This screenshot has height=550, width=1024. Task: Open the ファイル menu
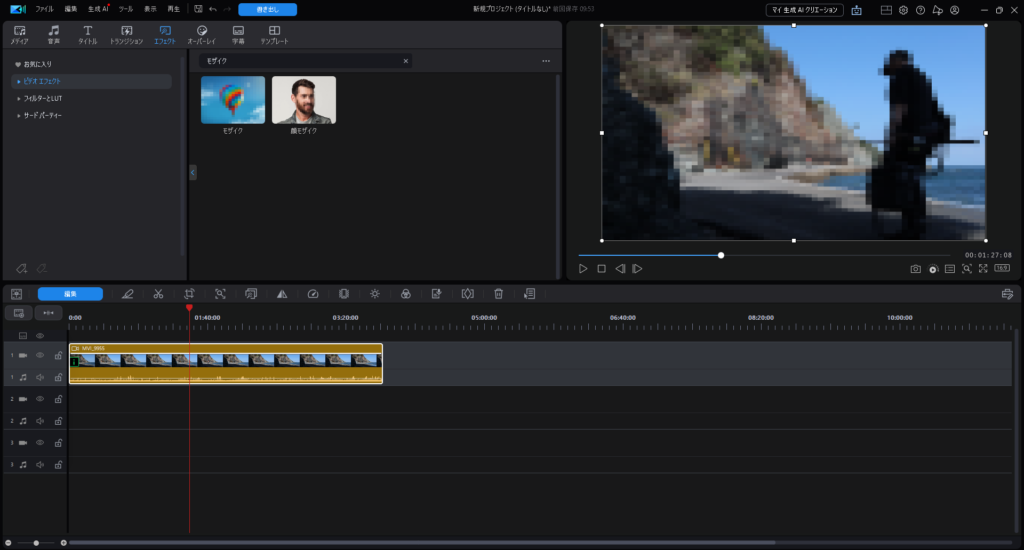pyautogui.click(x=45, y=9)
